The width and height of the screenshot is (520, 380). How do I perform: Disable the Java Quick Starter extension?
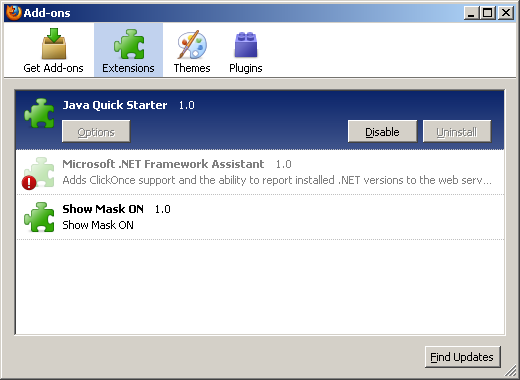[x=382, y=131]
